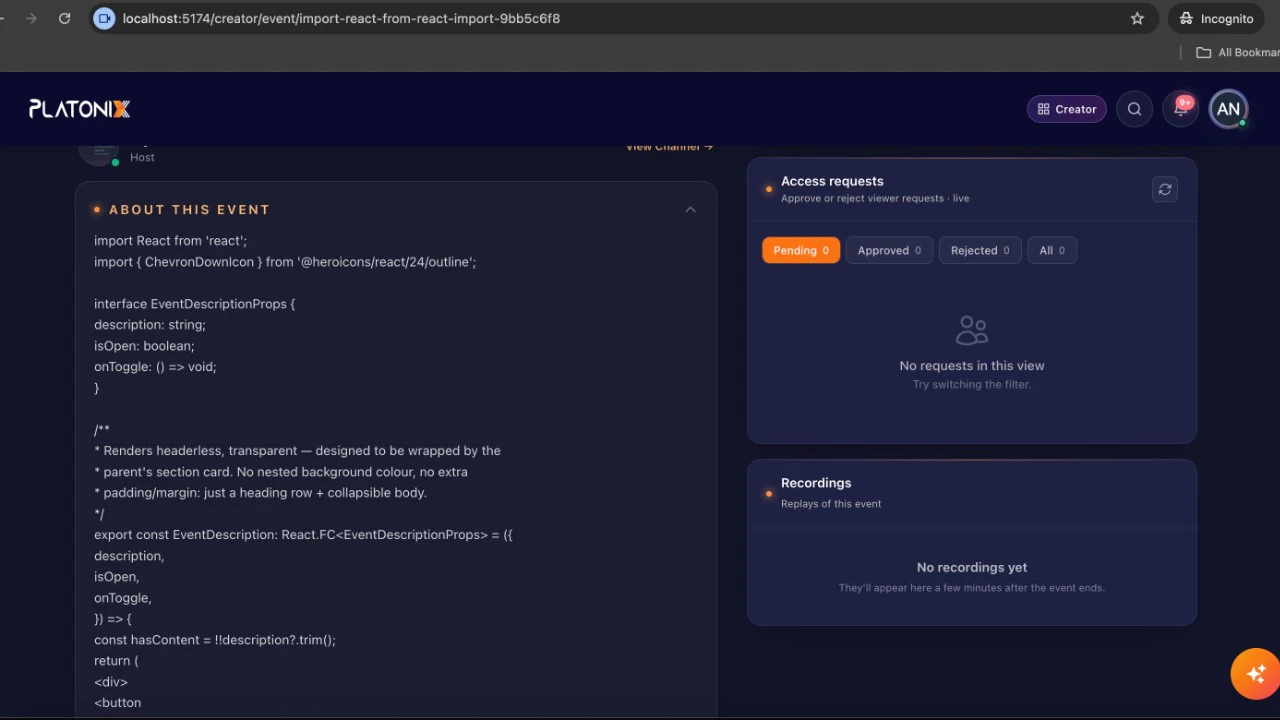
Task: Click the 'Host' label under the avatar
Action: (x=142, y=157)
